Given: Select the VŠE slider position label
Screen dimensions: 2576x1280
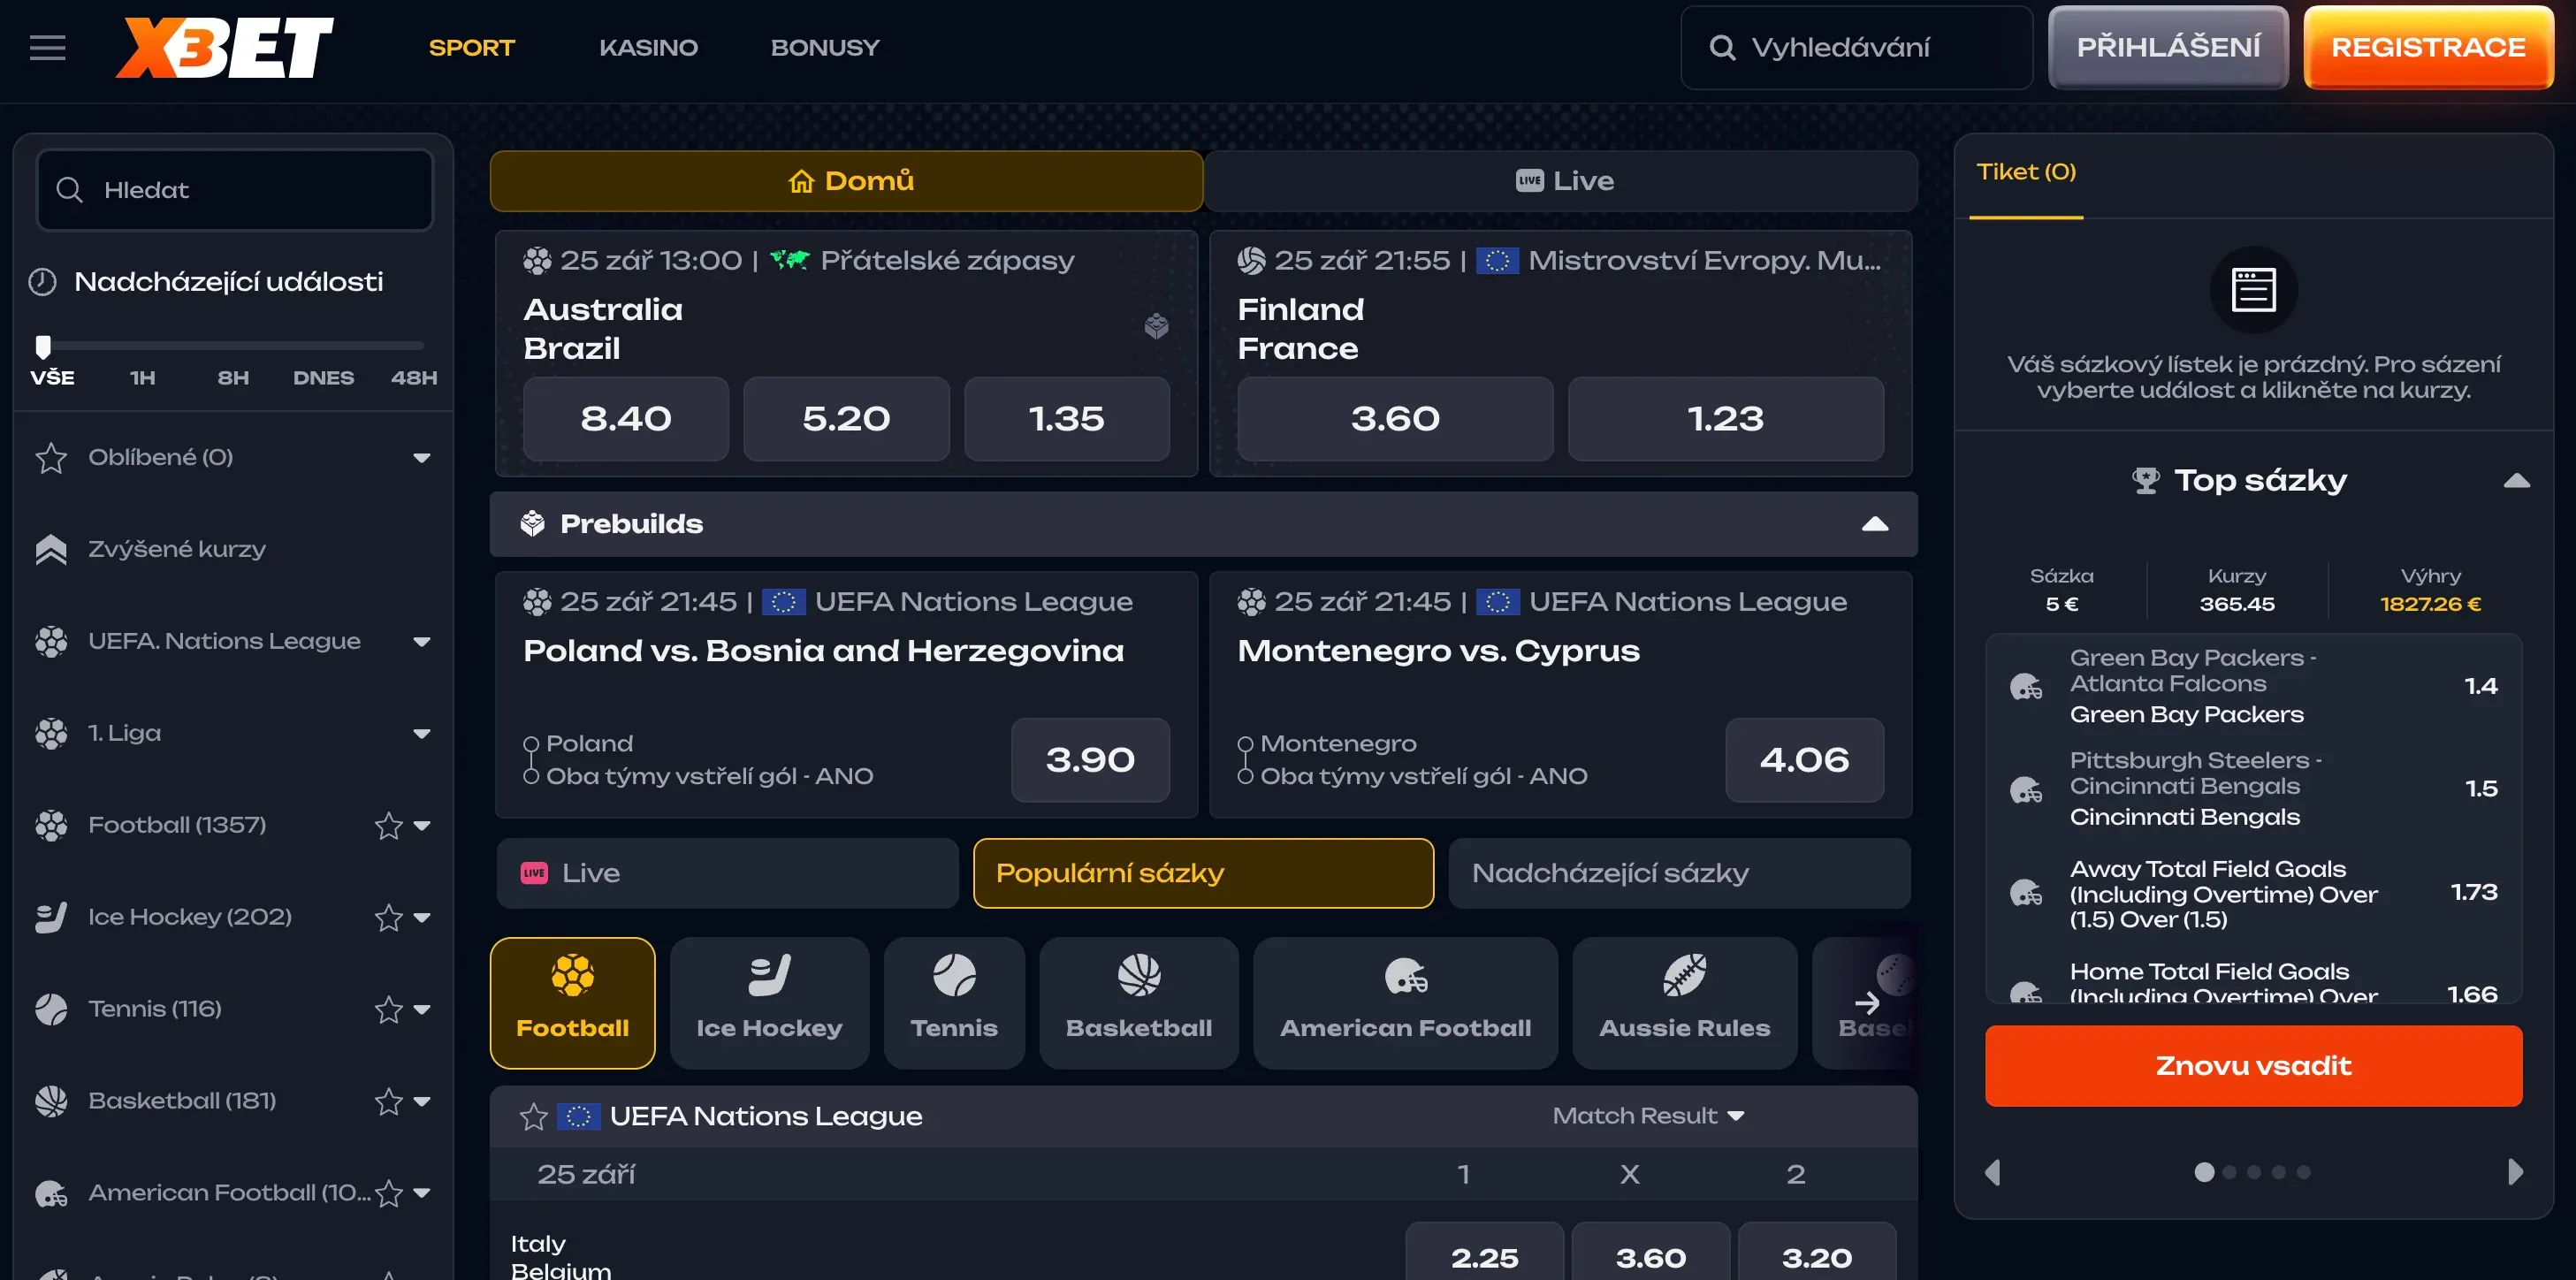Looking at the screenshot, I should [x=52, y=378].
